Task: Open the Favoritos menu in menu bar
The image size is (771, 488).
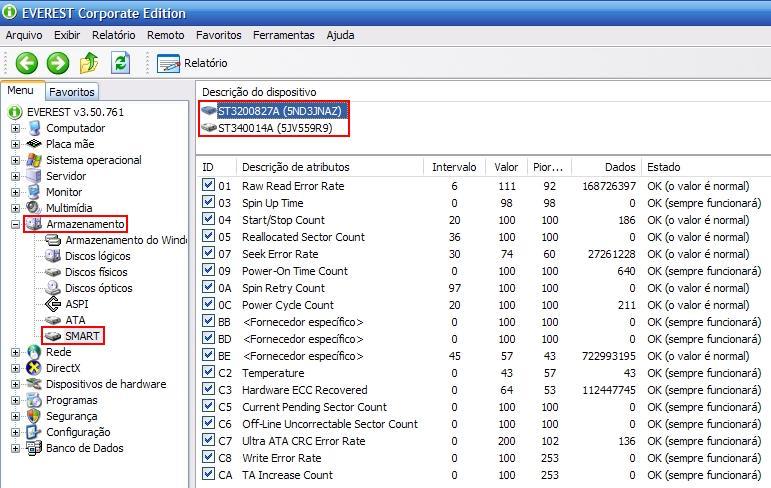Action: pos(219,35)
